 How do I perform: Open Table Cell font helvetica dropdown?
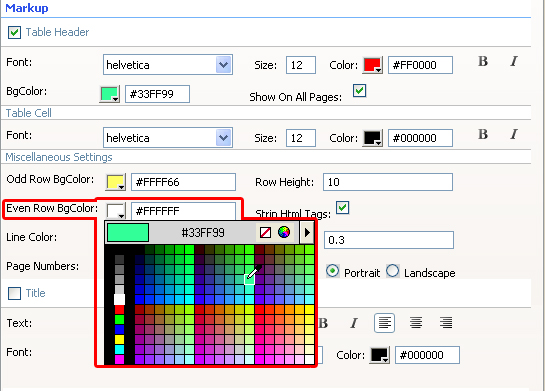point(168,138)
